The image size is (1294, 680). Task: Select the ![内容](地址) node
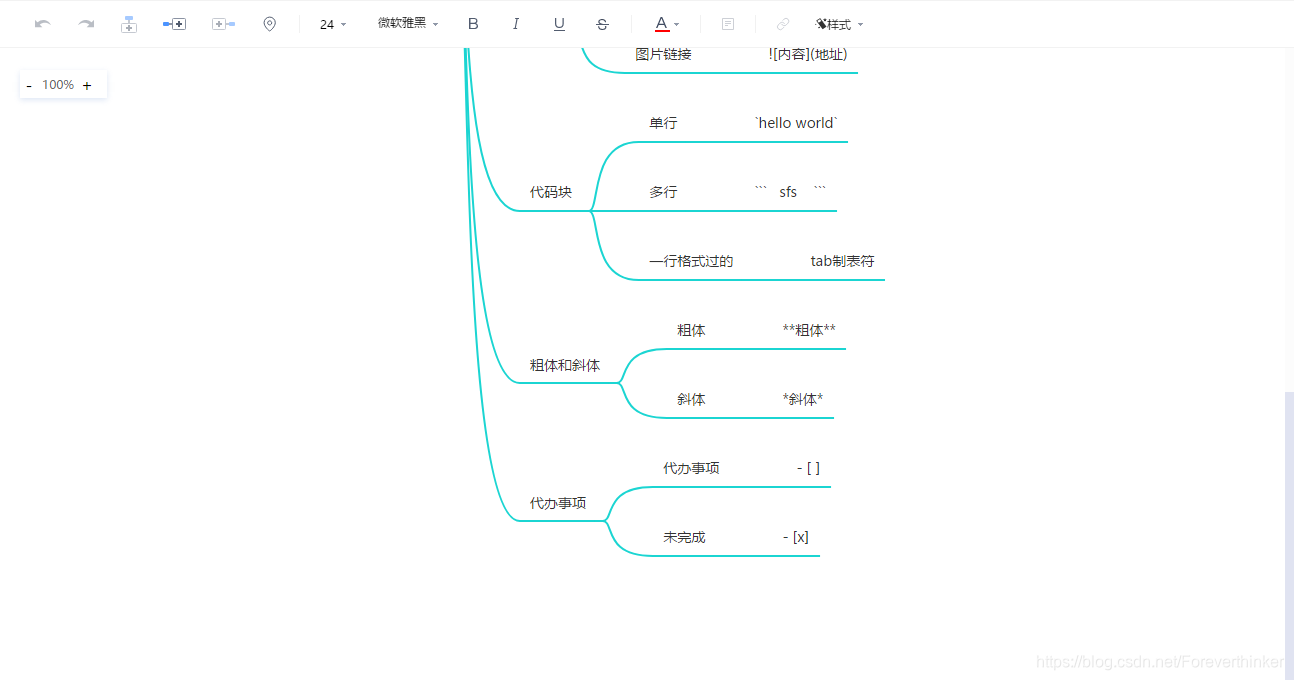[808, 54]
